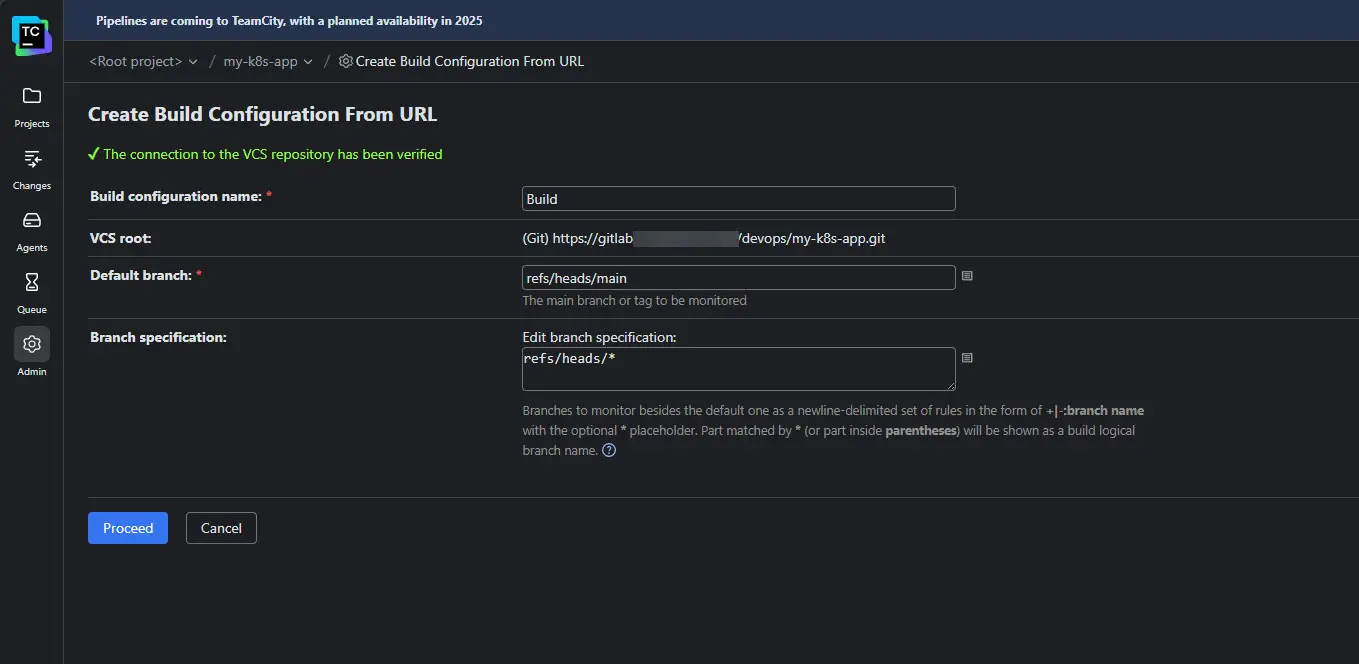Expand the my-k8s-app breadcrumb chevron

(x=308, y=62)
